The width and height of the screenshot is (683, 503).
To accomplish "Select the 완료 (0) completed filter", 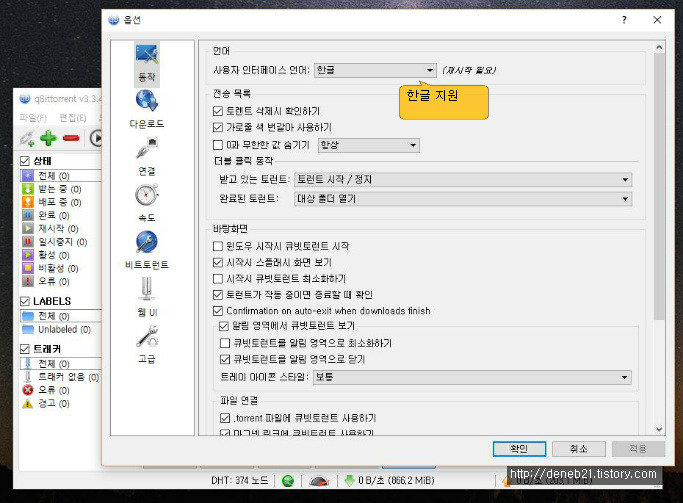I will click(x=46, y=215).
